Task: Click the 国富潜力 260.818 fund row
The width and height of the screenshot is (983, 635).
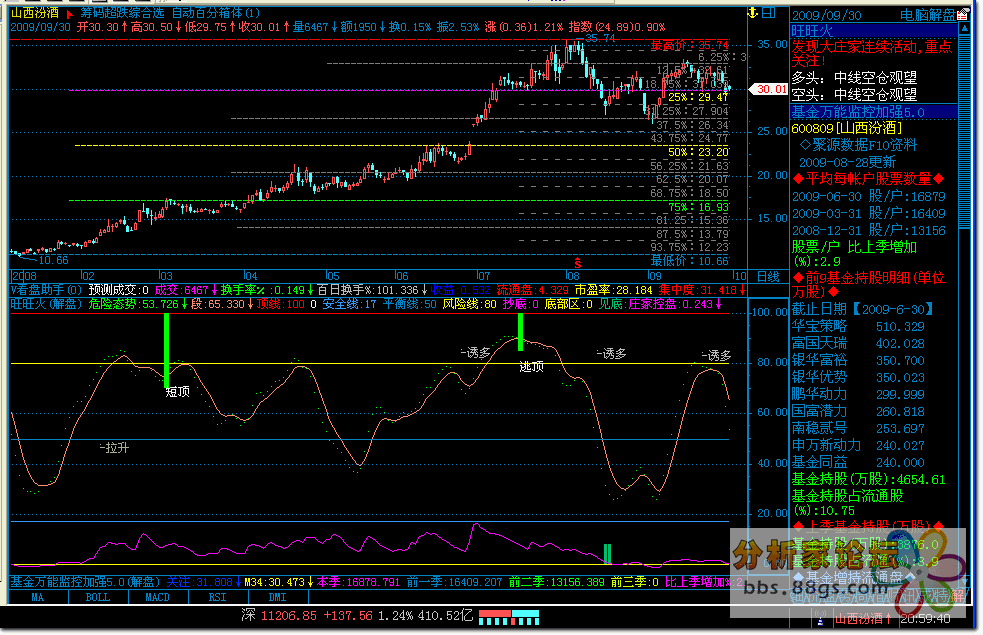Action: [x=858, y=411]
